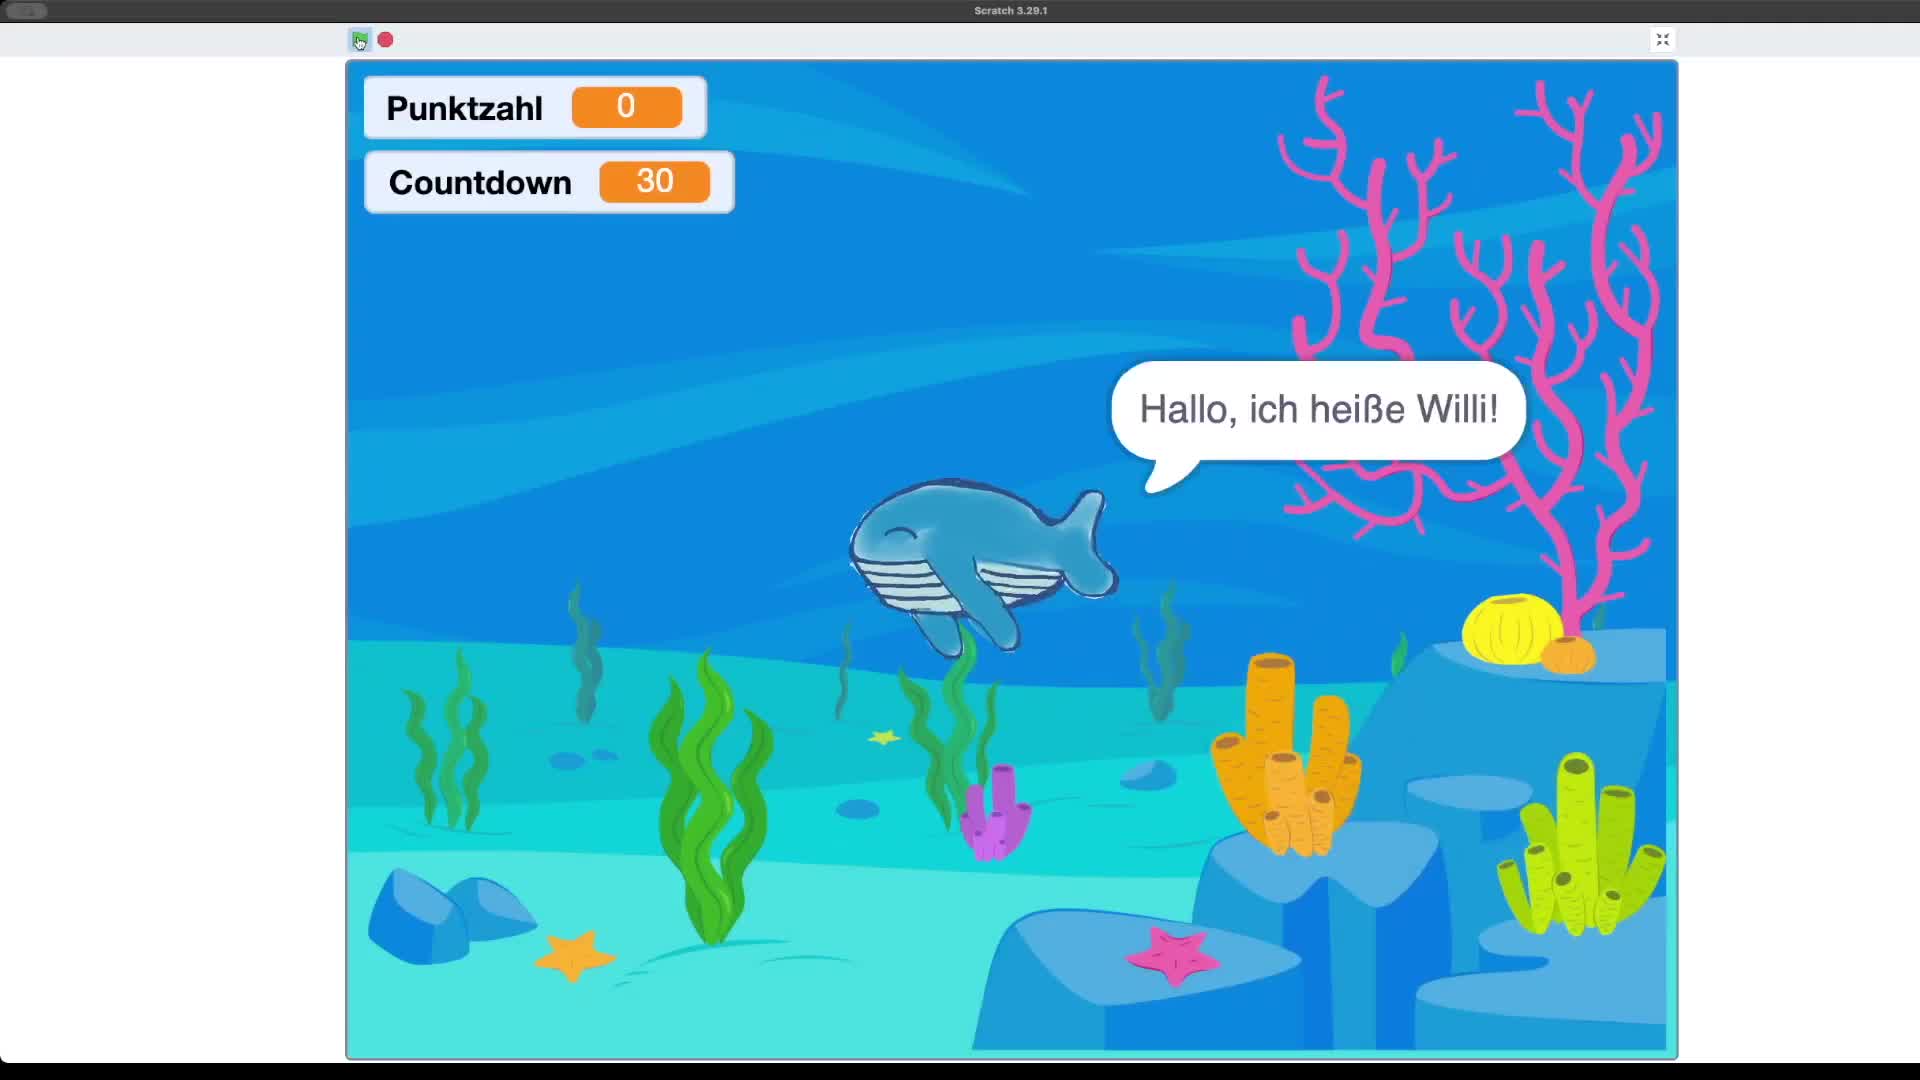Click the speech bubble saying Hallo, ich heiße Willi!
Screen dimensions: 1920x1080
(x=1318, y=410)
